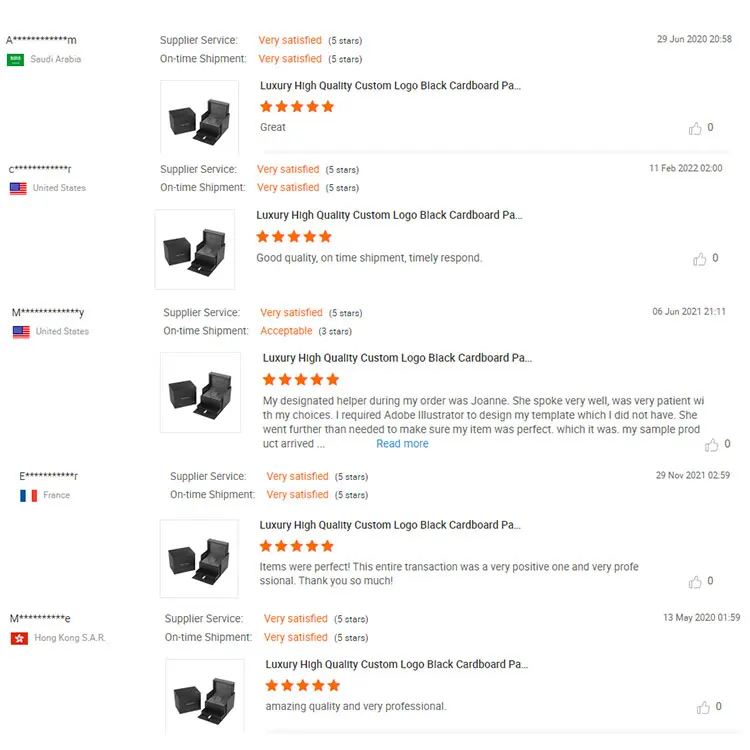Open product thumbnail in Hong Kong reviewer's entry
This screenshot has width=750, height=750.
coord(204,697)
